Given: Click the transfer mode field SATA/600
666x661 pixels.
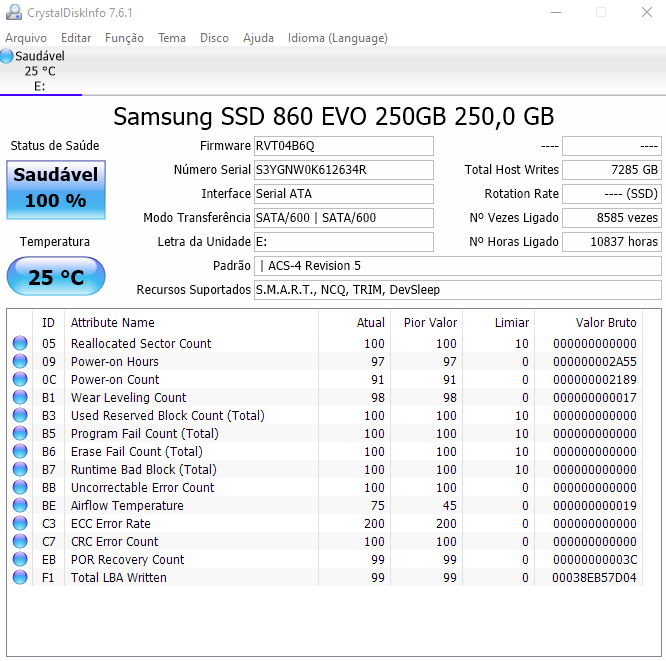Looking at the screenshot, I should [x=344, y=218].
